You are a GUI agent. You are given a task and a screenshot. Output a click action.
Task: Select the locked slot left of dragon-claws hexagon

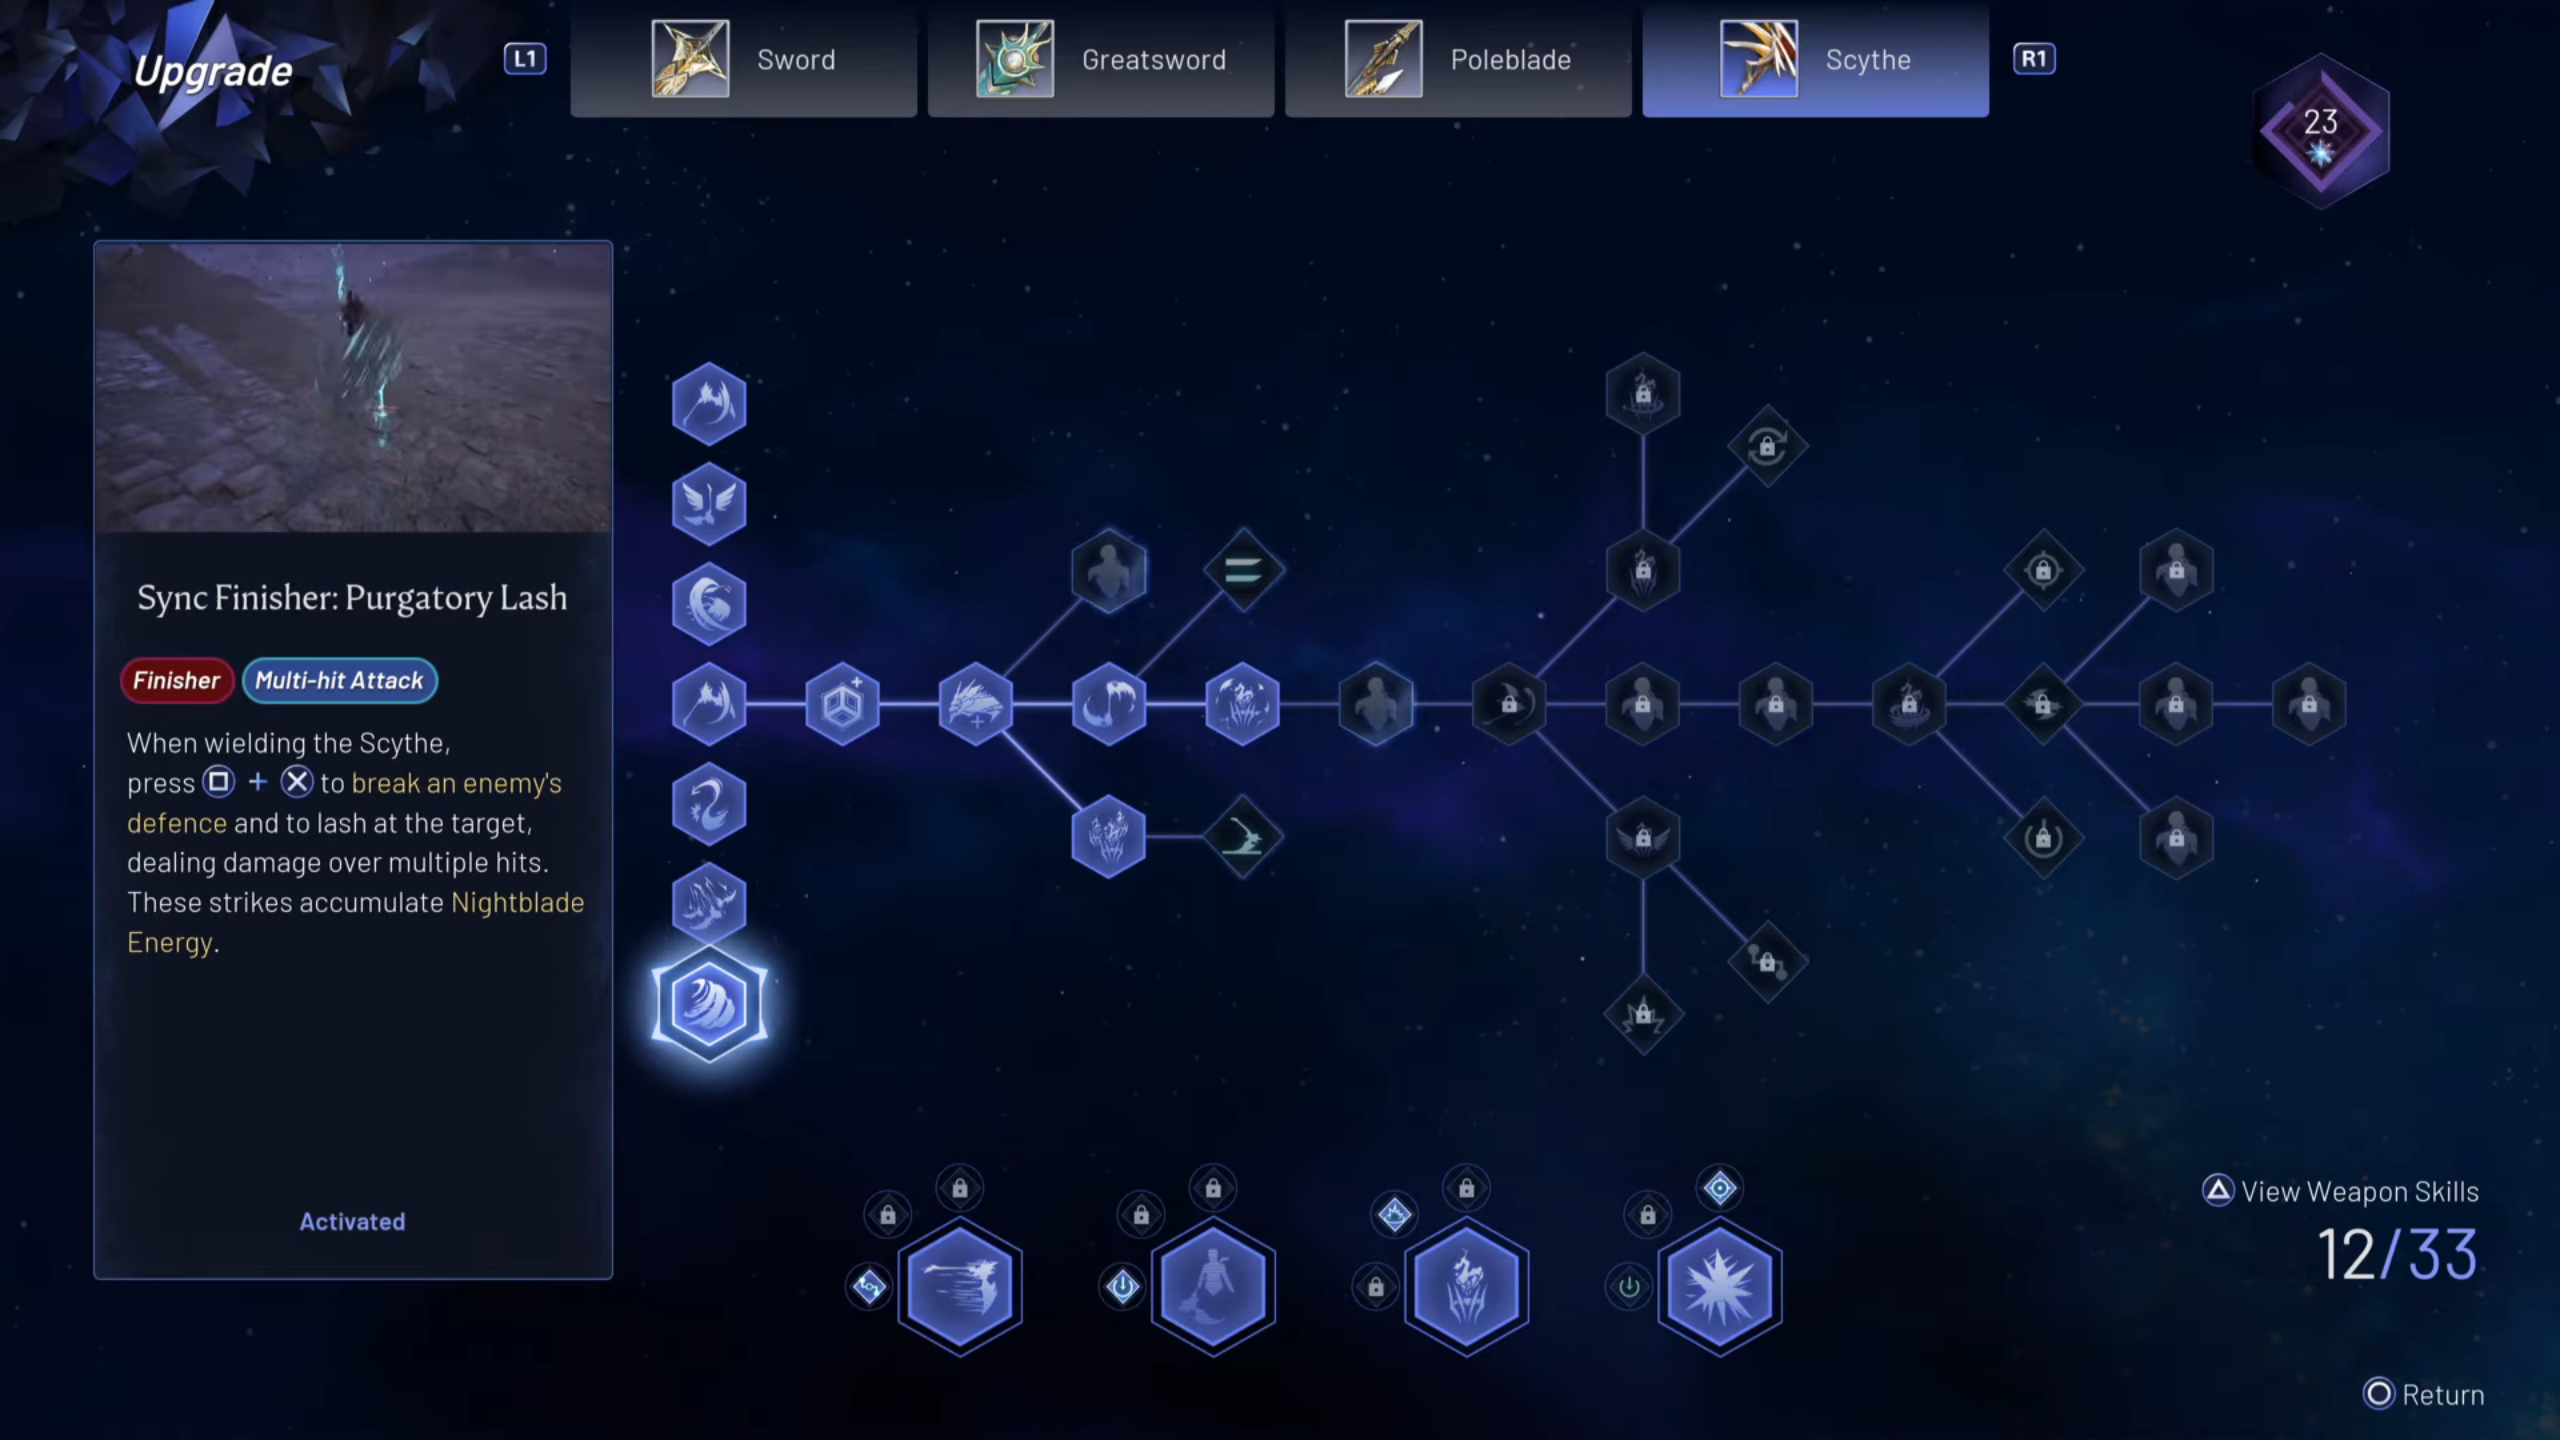click(1376, 1286)
